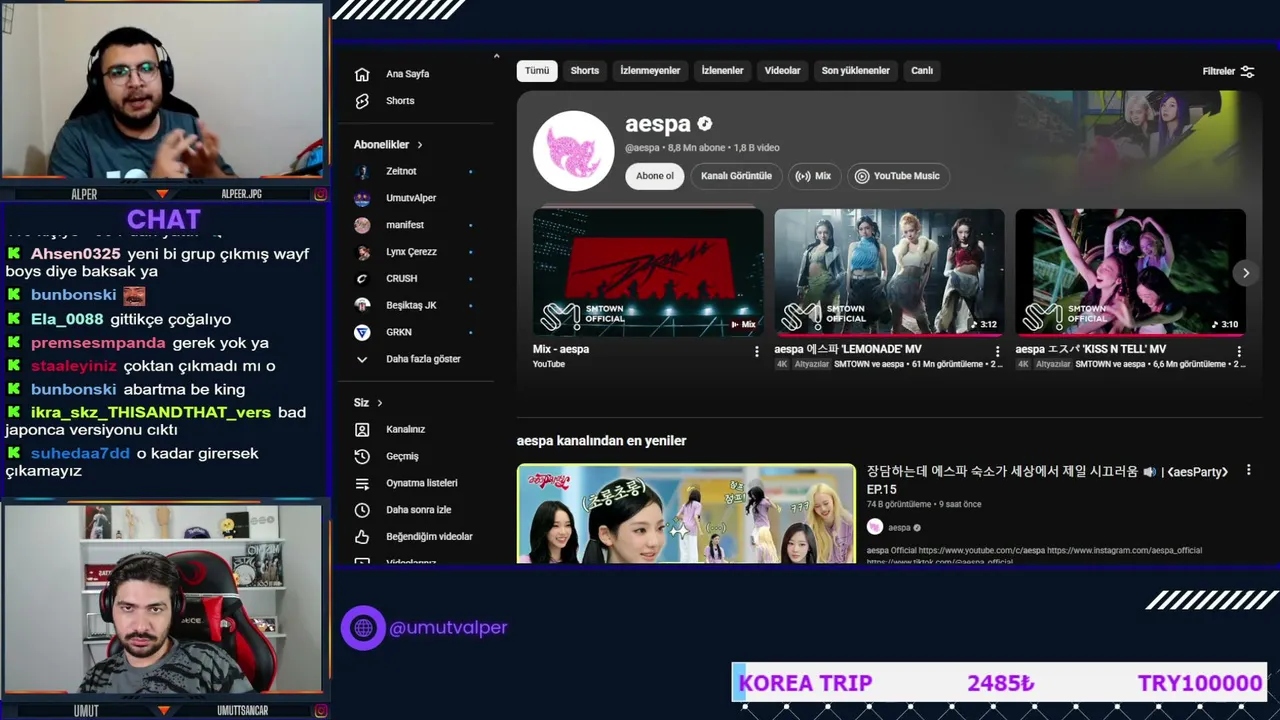Click the KOREA TRIP donation goal label

806,683
